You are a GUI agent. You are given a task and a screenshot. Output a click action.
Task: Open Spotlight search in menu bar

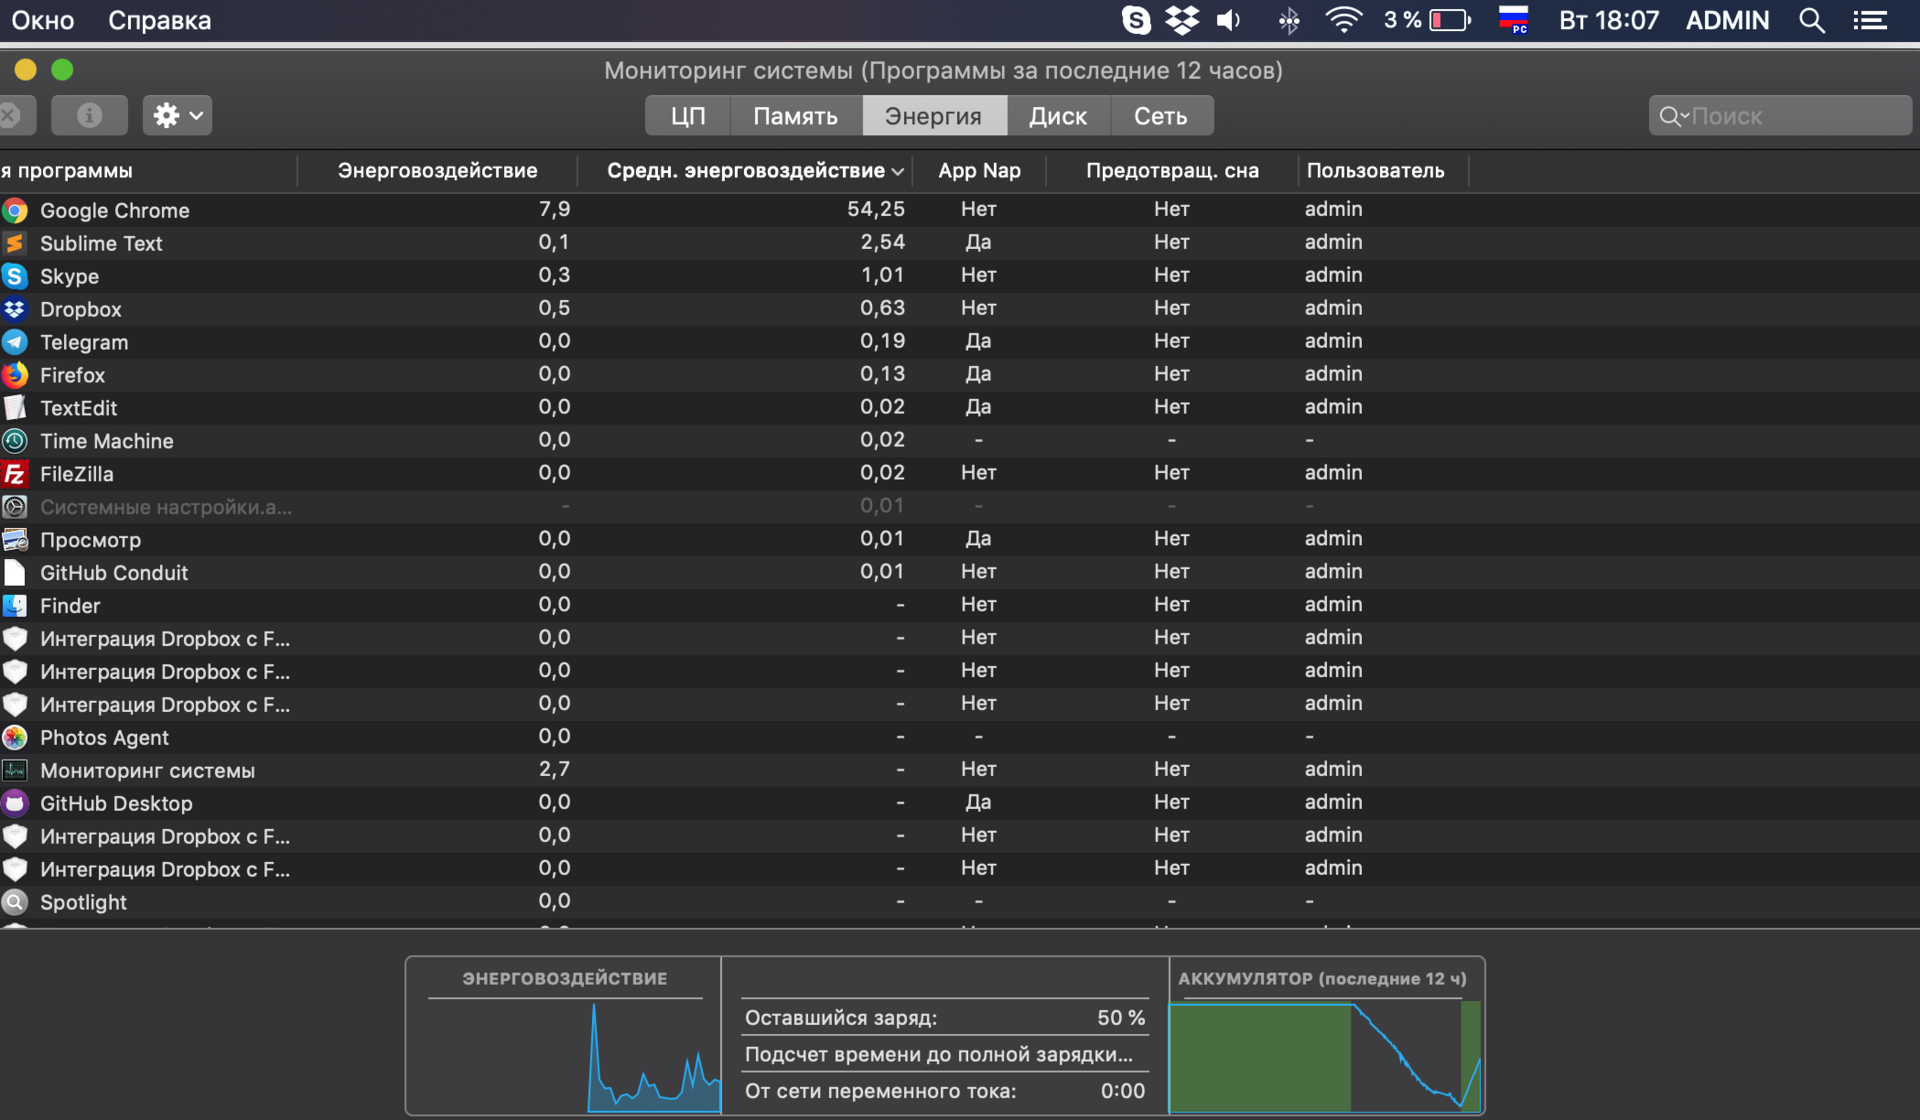tap(1812, 20)
